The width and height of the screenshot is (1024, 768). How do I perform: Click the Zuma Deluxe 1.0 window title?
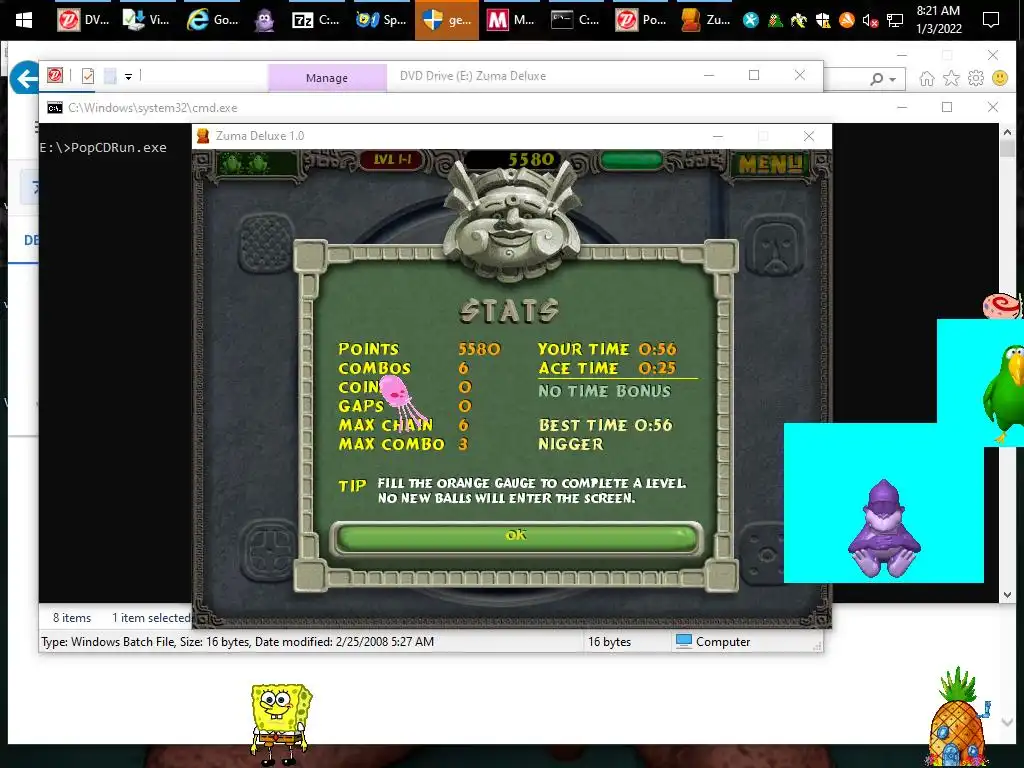[260, 136]
